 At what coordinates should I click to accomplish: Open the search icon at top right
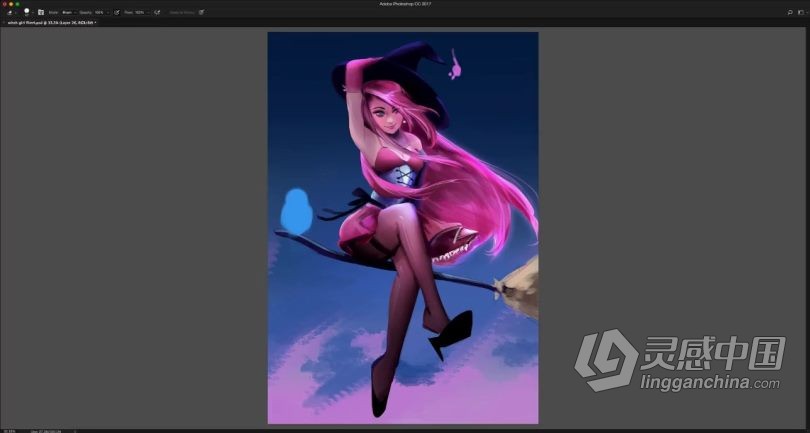(x=790, y=12)
